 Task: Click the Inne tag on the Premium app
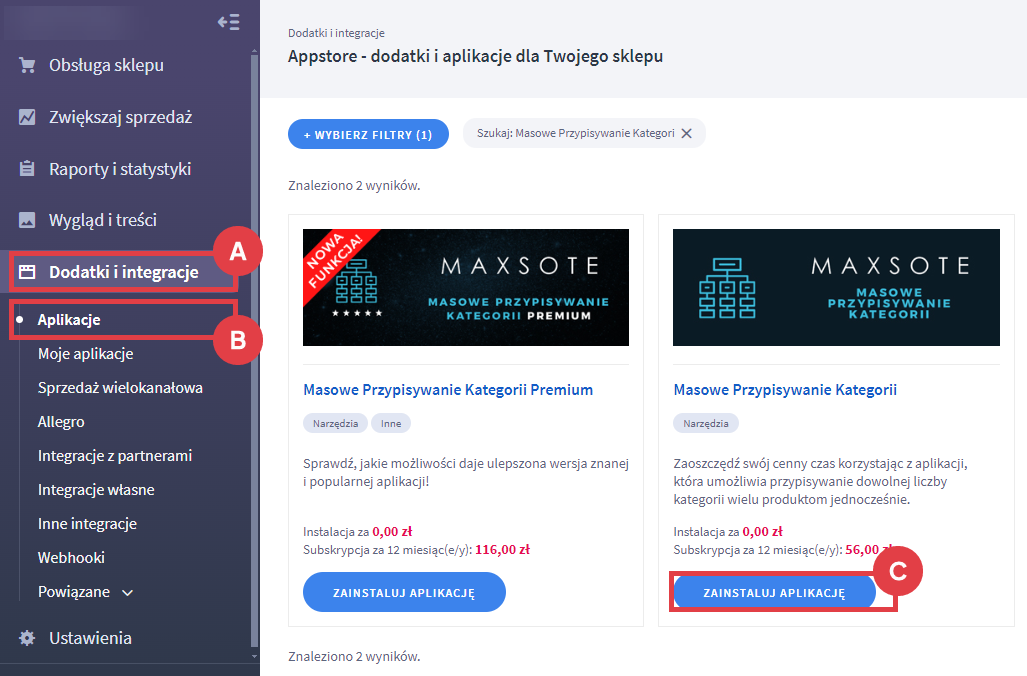pos(390,423)
